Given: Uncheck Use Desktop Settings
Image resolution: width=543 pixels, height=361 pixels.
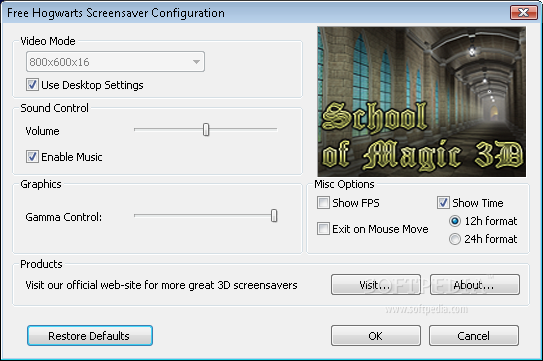Looking at the screenshot, I should tap(32, 85).
